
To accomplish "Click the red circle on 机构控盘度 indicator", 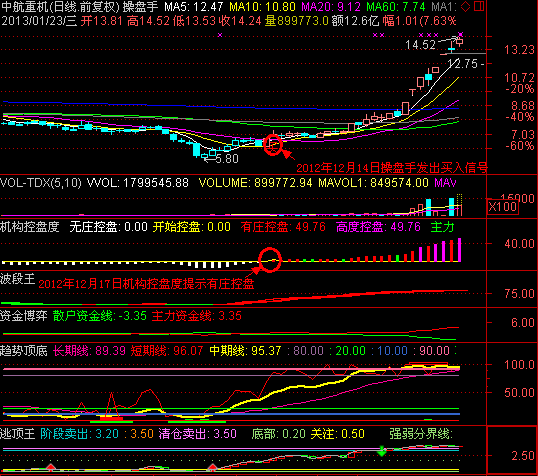I will pyautogui.click(x=270, y=260).
